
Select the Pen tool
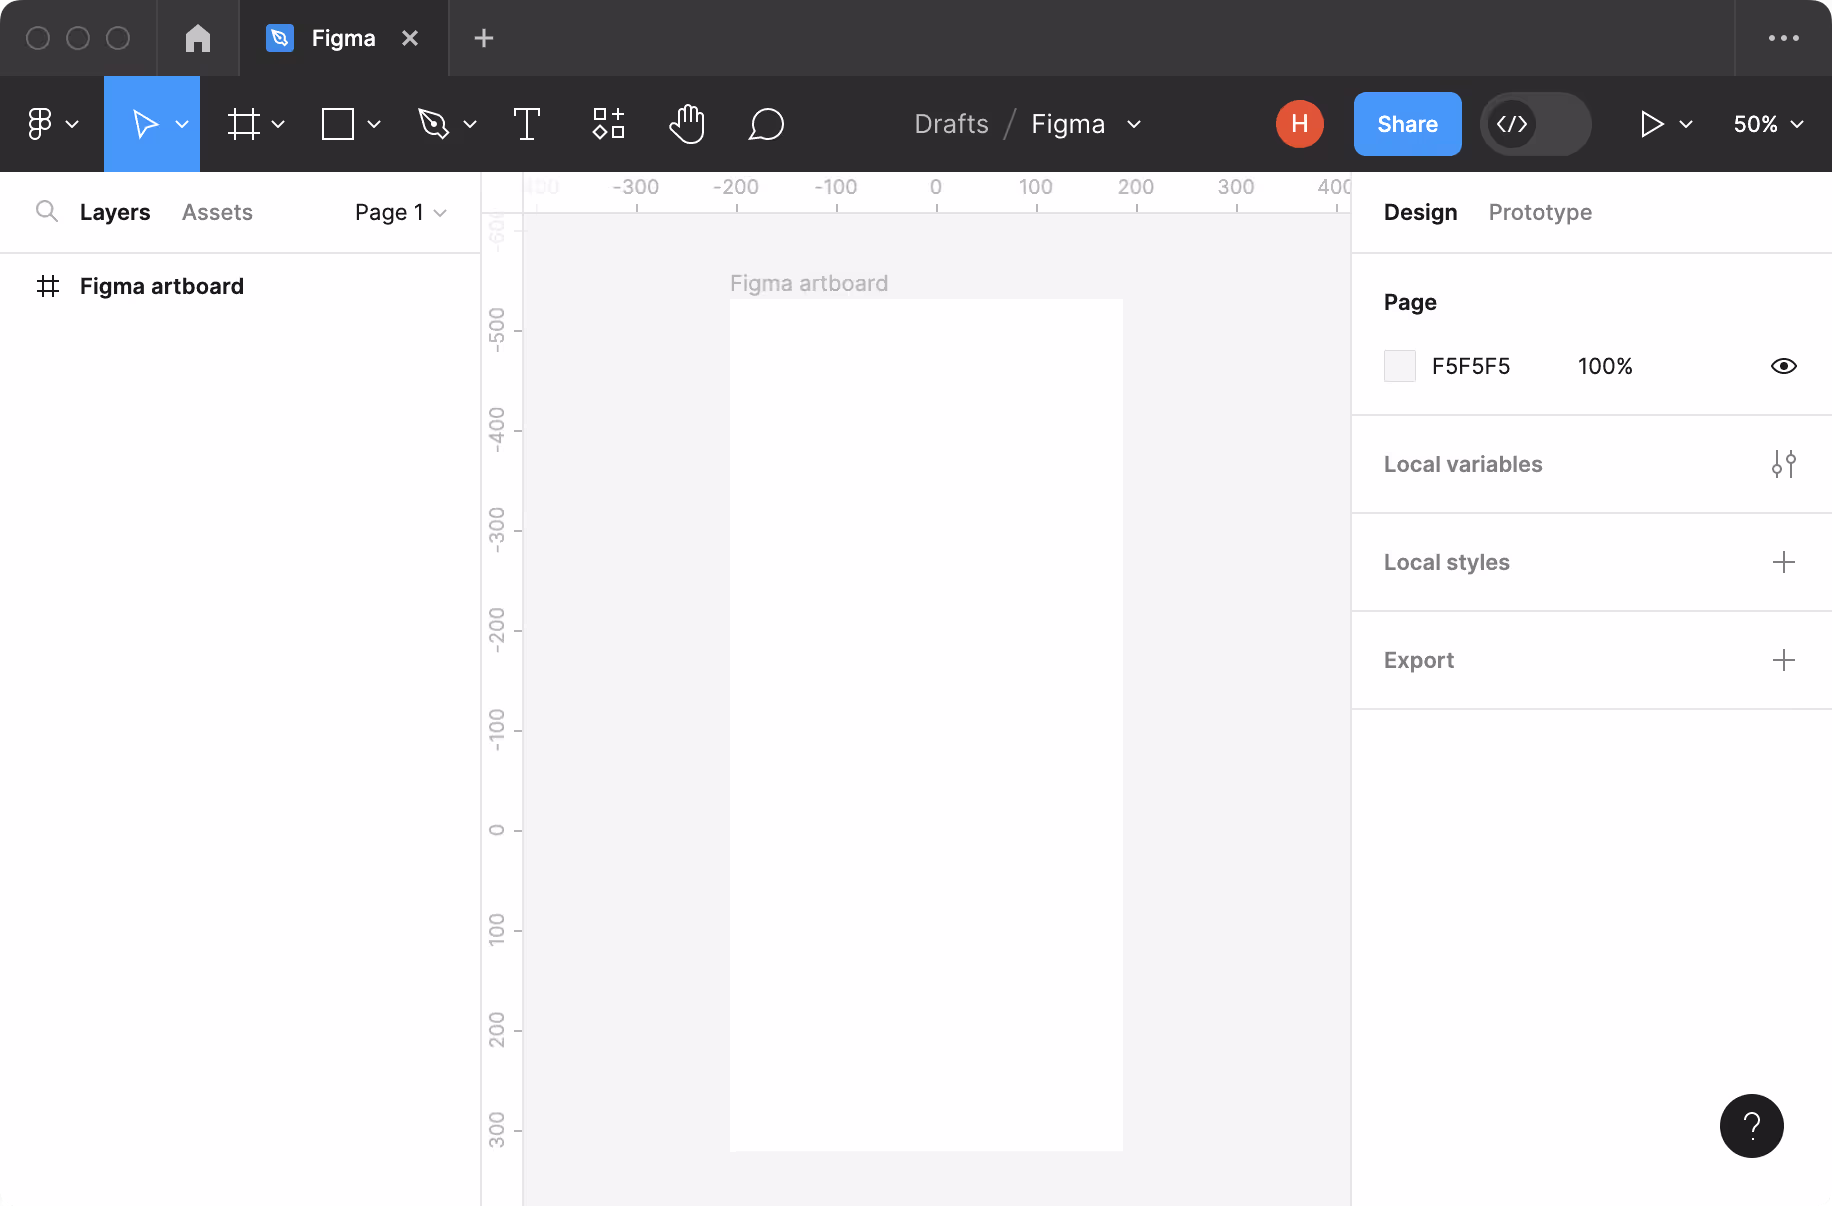coord(433,124)
